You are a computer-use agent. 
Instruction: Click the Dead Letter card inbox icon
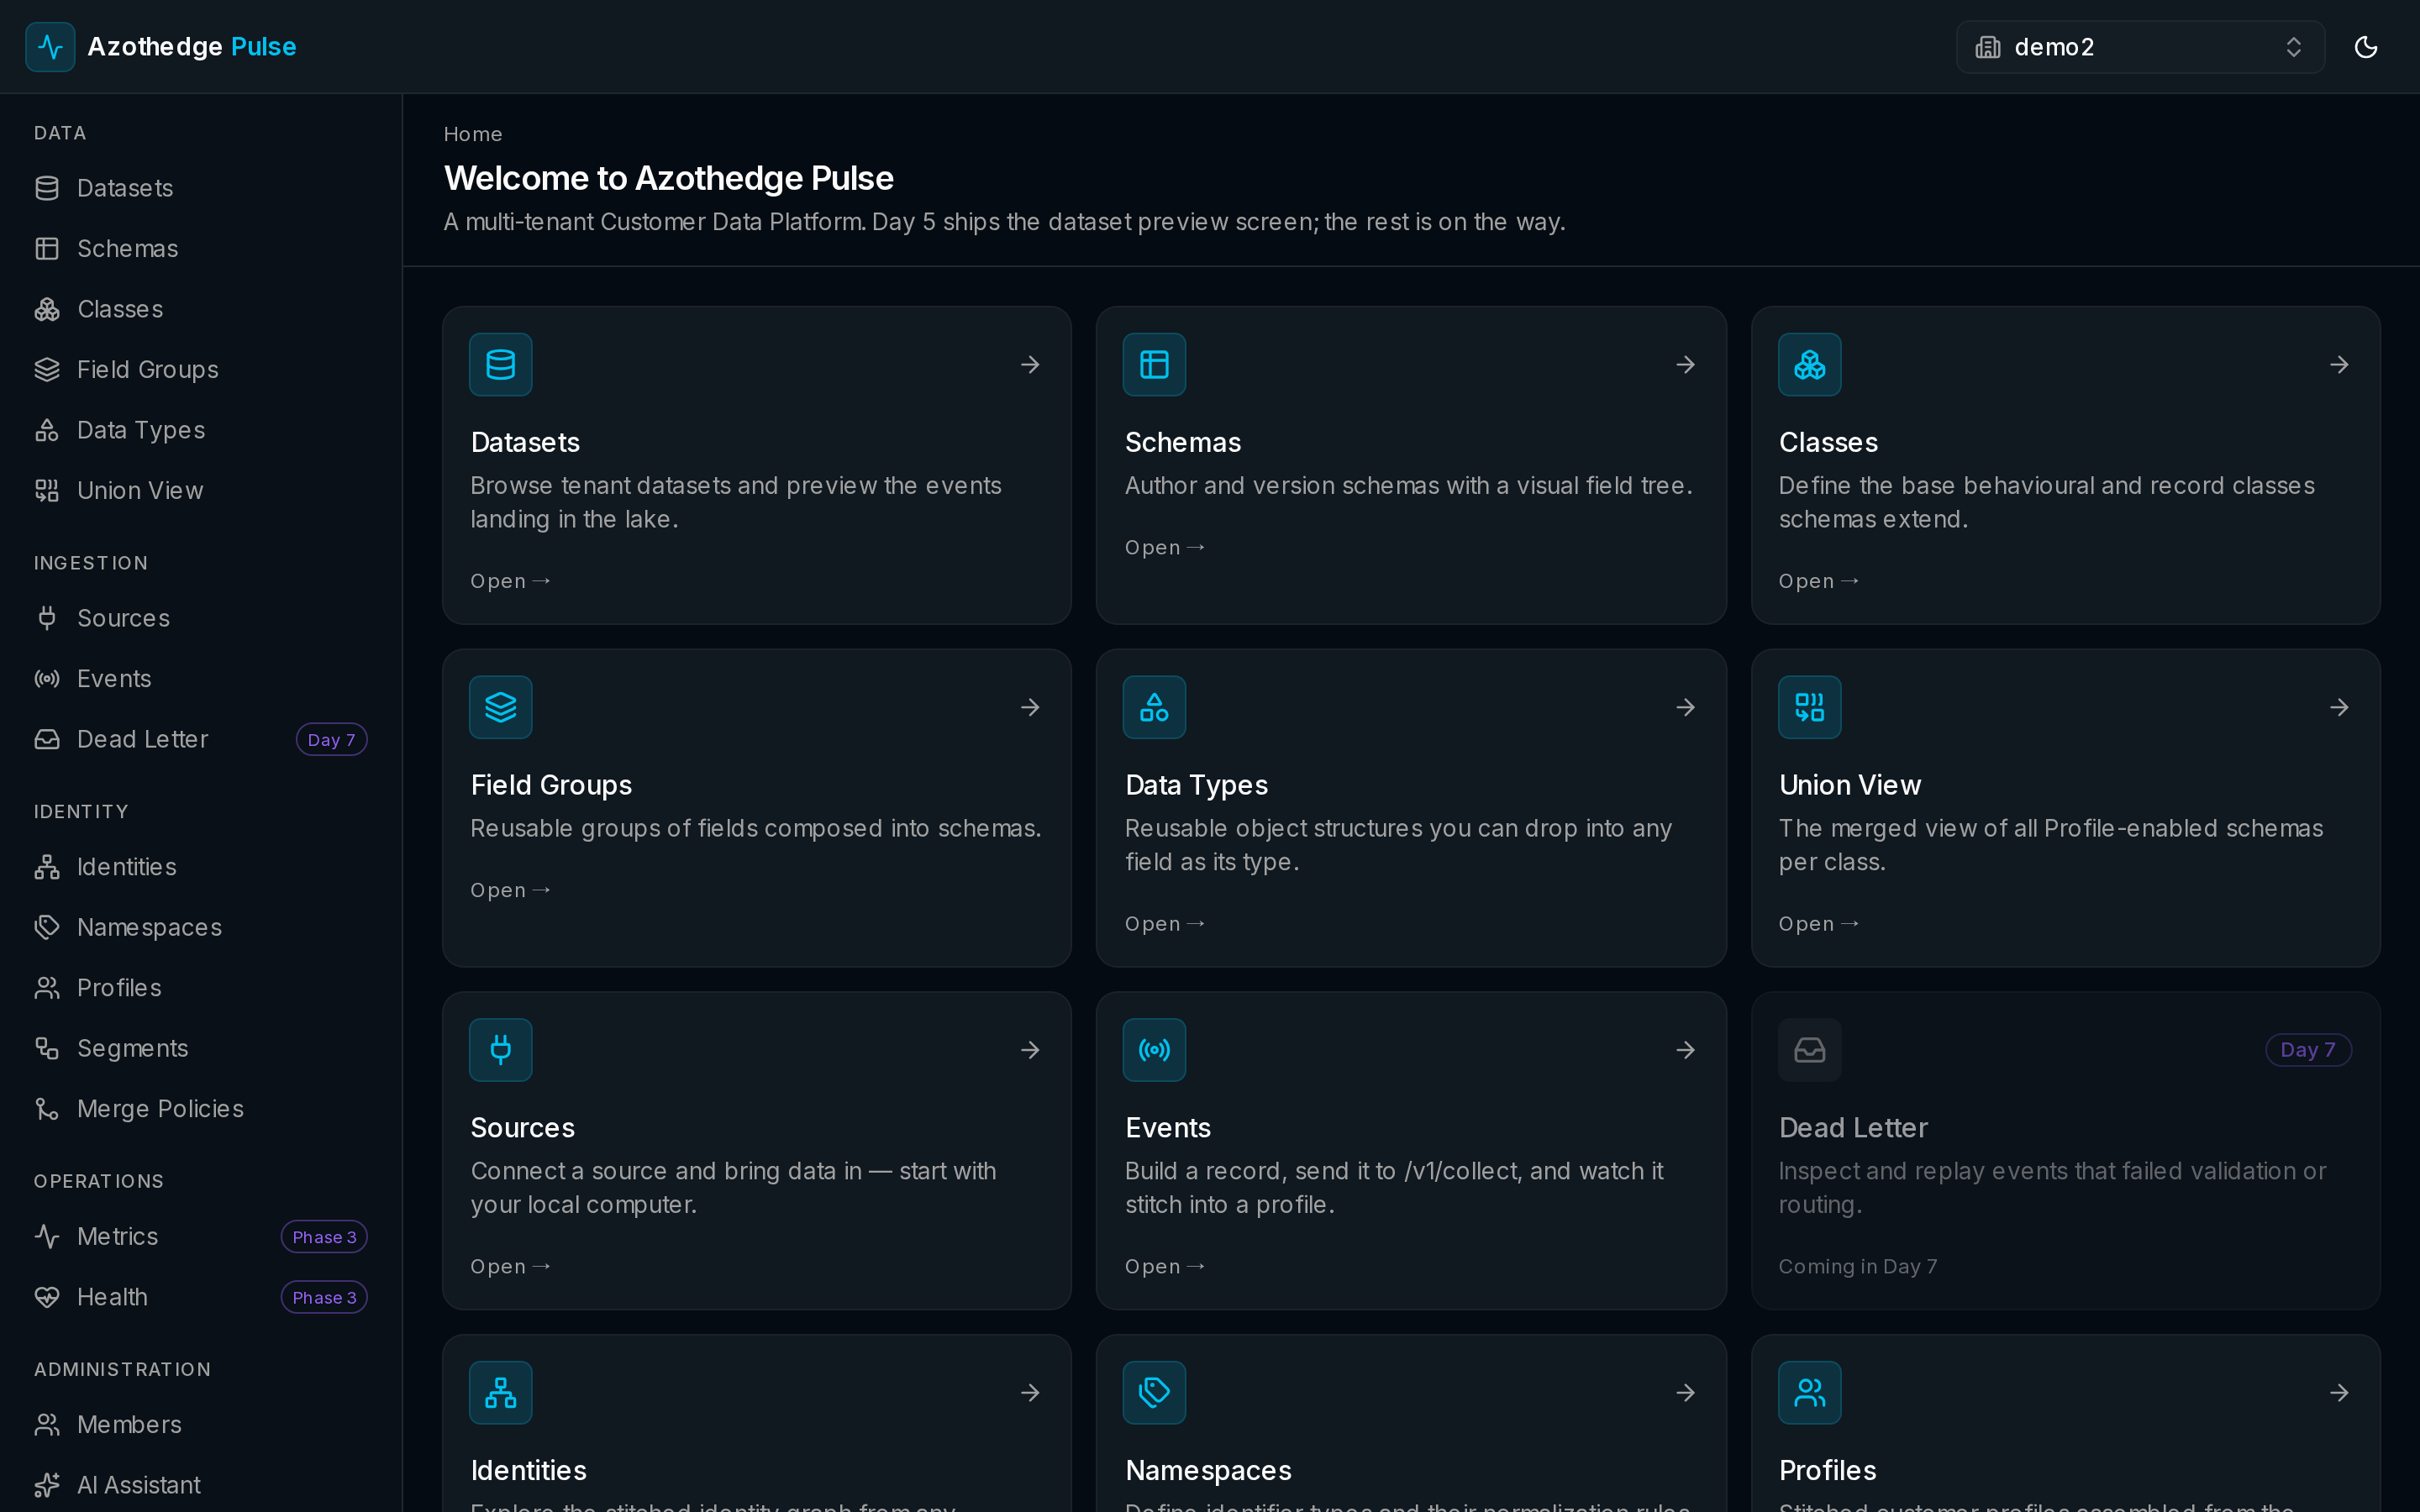click(x=1809, y=1050)
